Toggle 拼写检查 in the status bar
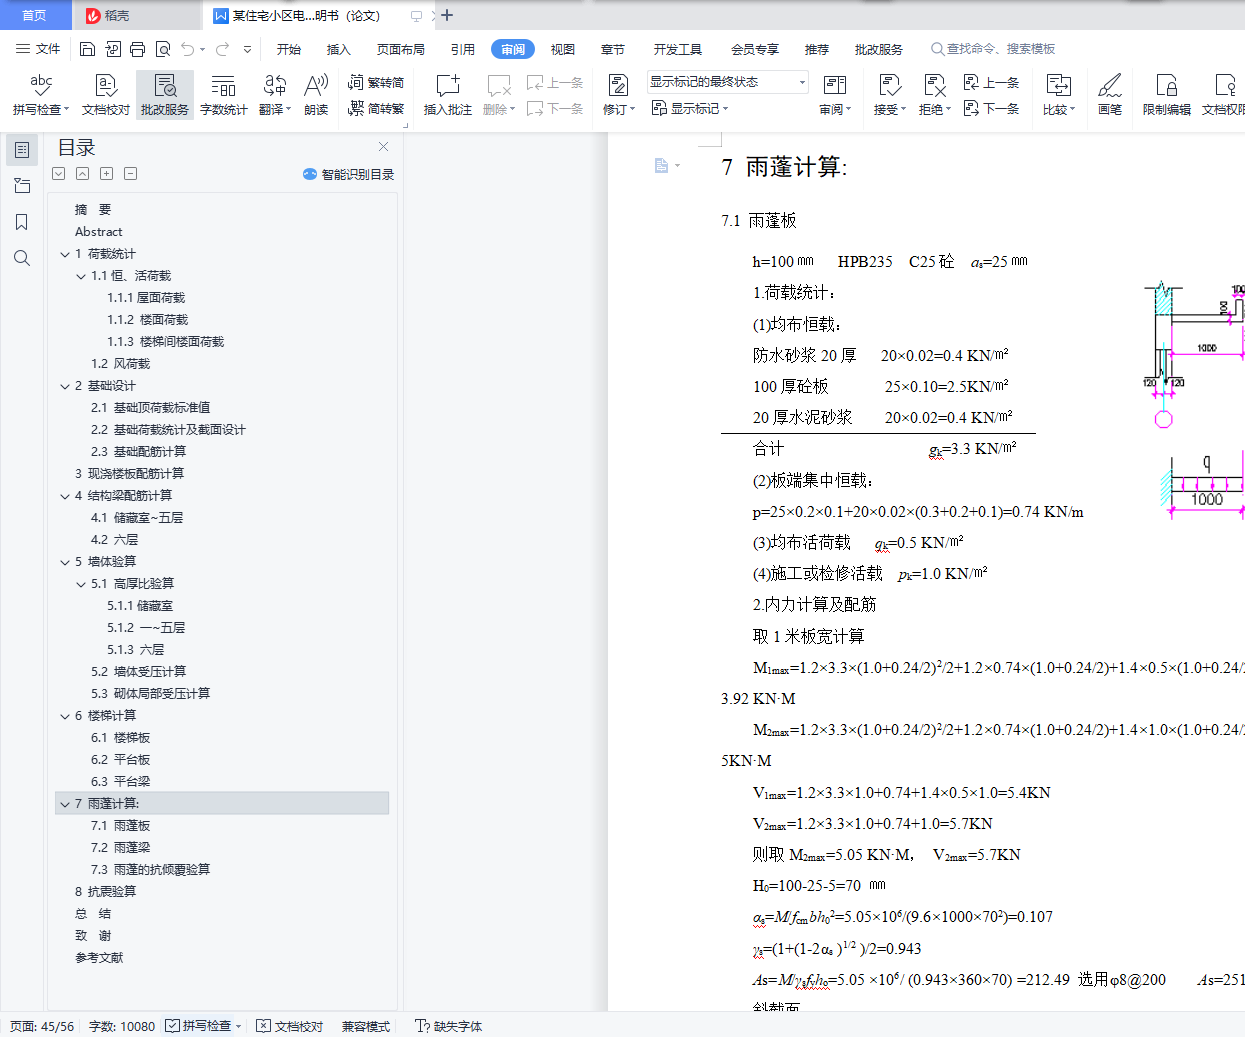 198,1026
